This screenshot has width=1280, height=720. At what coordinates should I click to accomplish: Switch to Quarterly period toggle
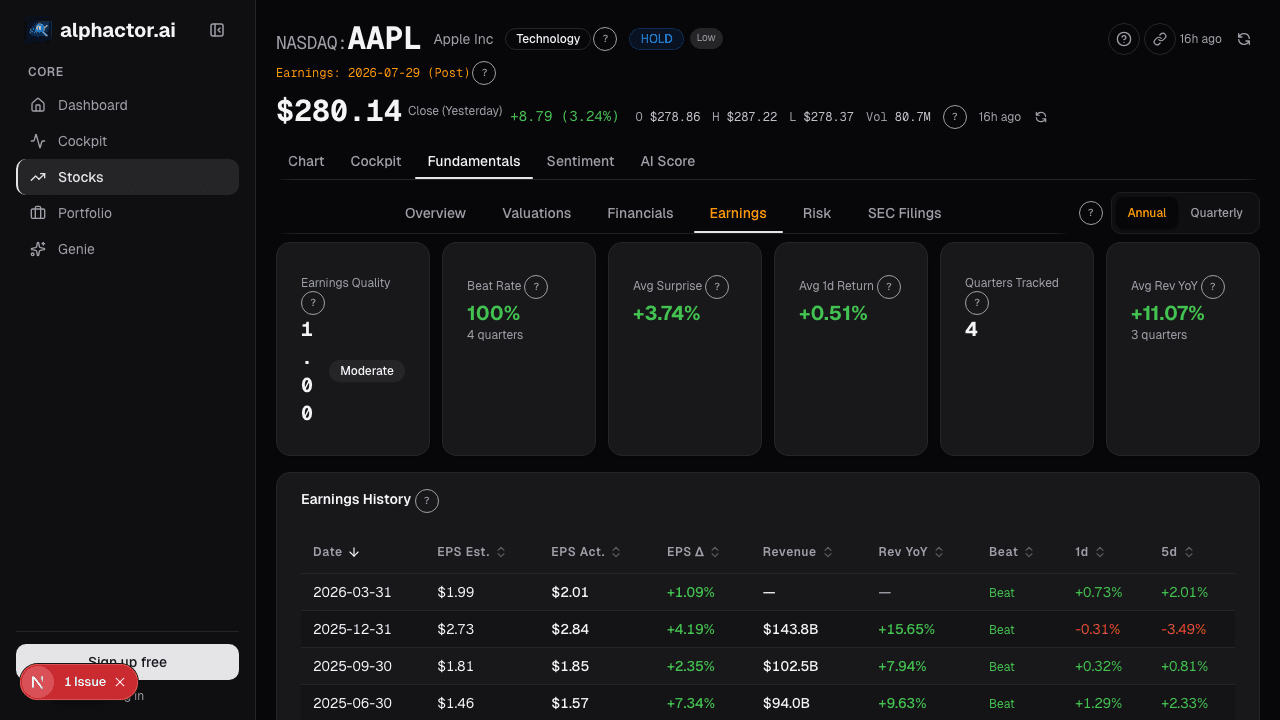tap(1217, 213)
